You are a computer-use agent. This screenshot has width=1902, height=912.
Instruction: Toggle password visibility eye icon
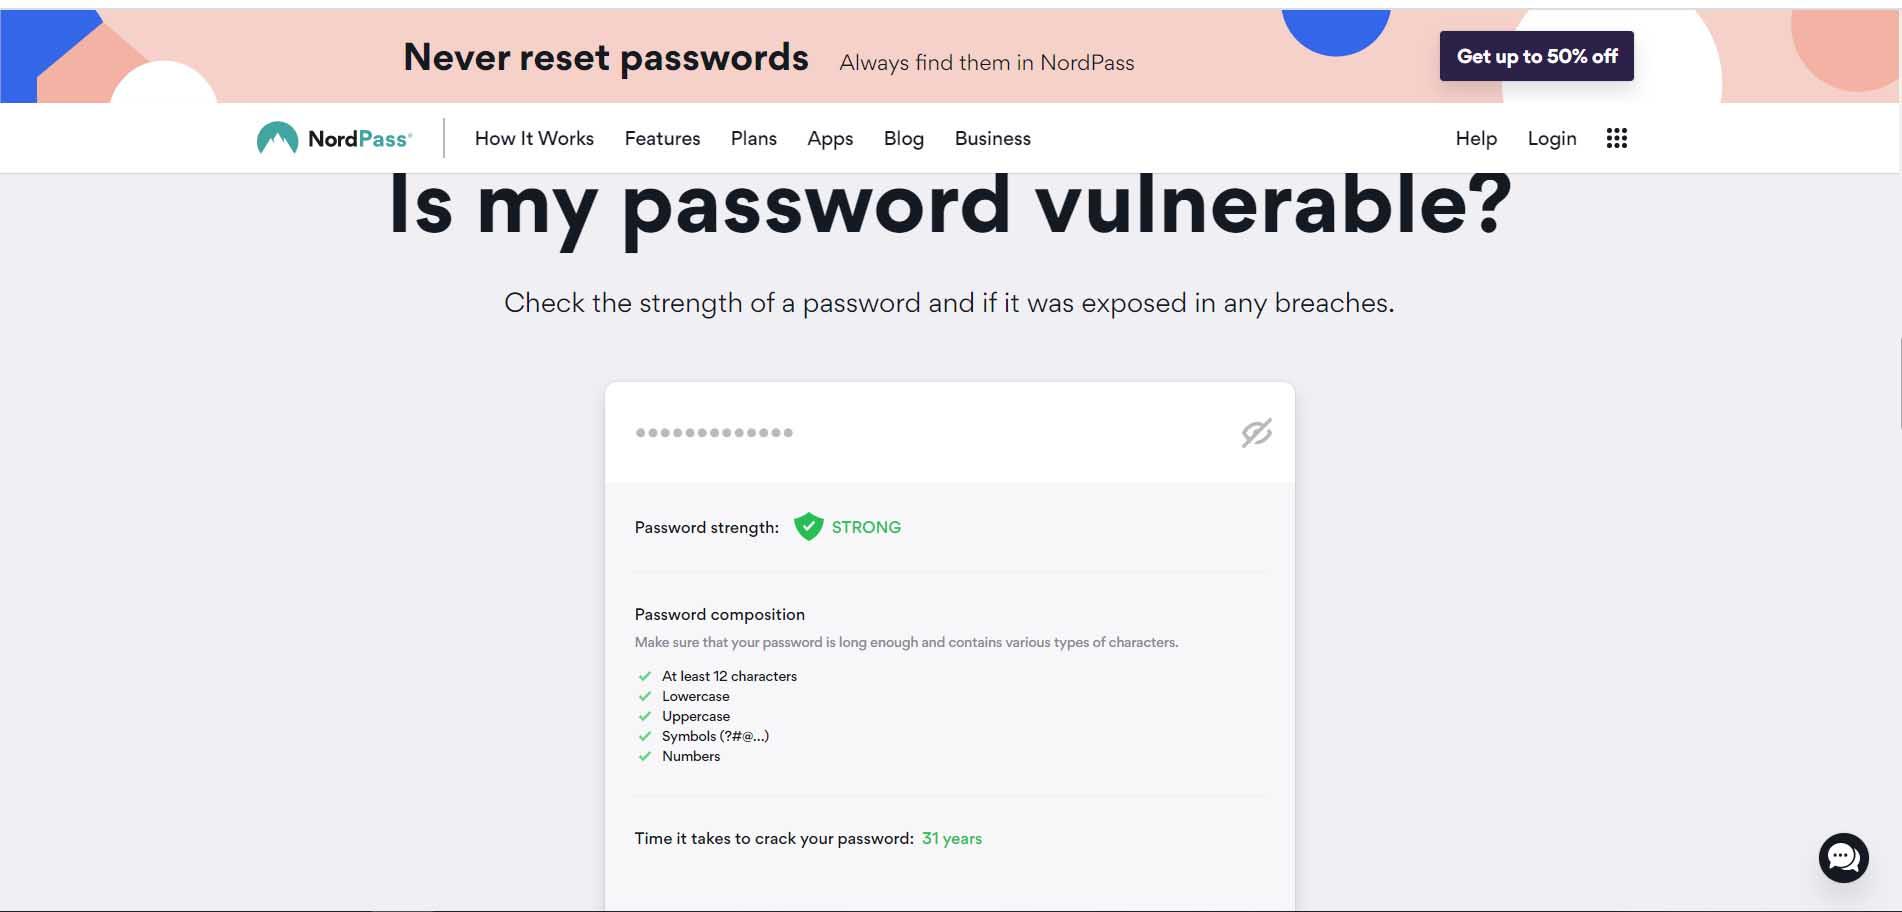point(1256,433)
